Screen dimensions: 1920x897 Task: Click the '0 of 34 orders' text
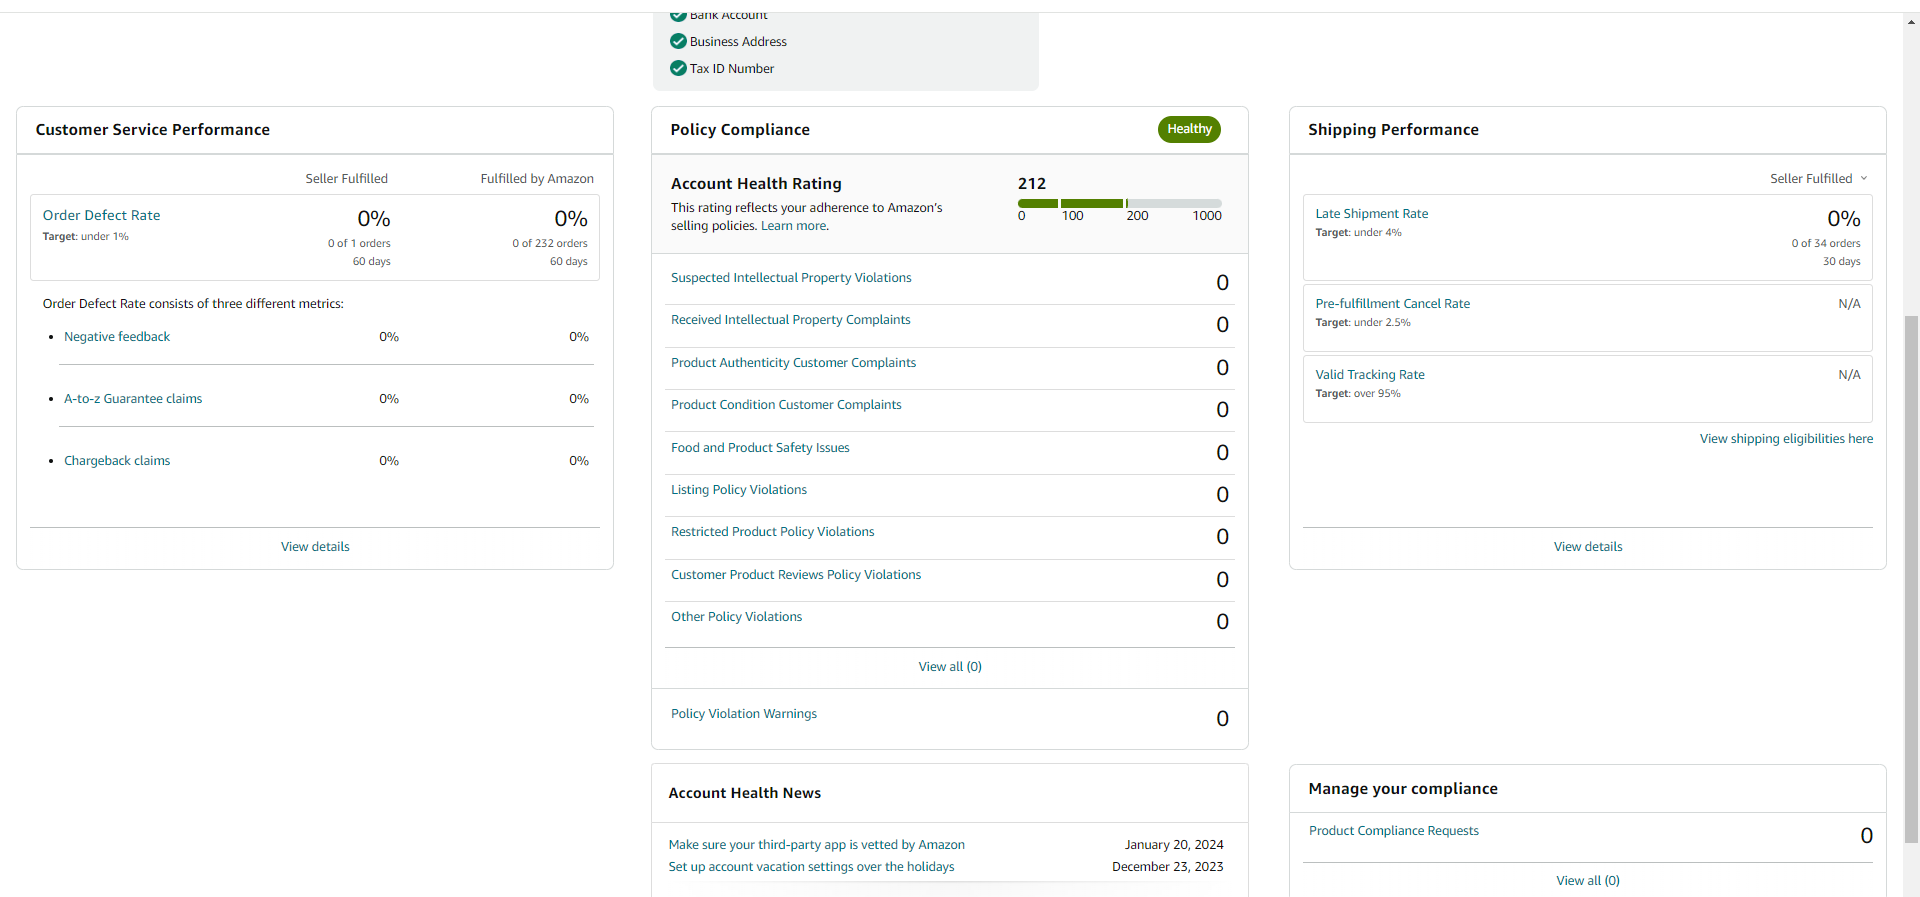tap(1826, 244)
